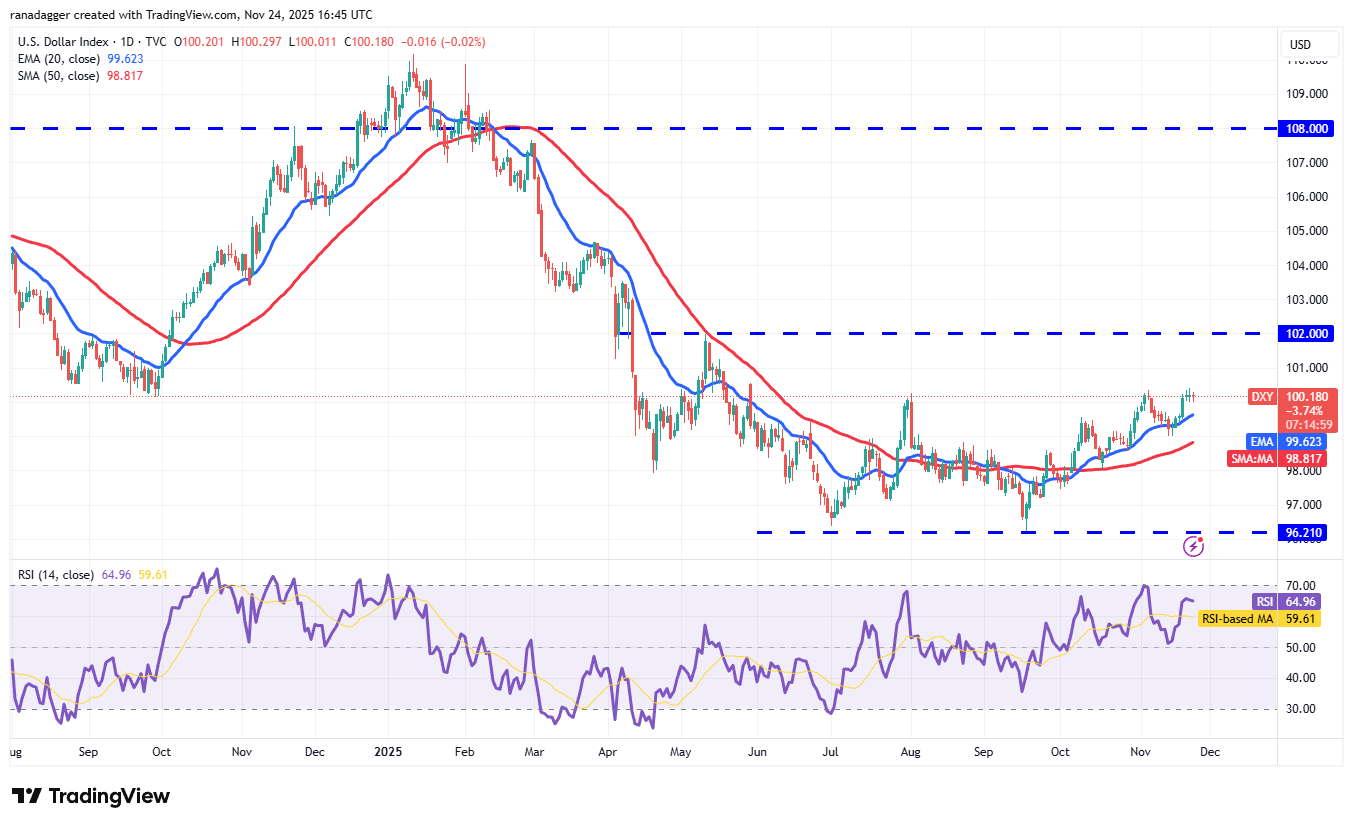
Task: Toggle the SMA (50, close) indicator legend
Action: (x=60, y=76)
